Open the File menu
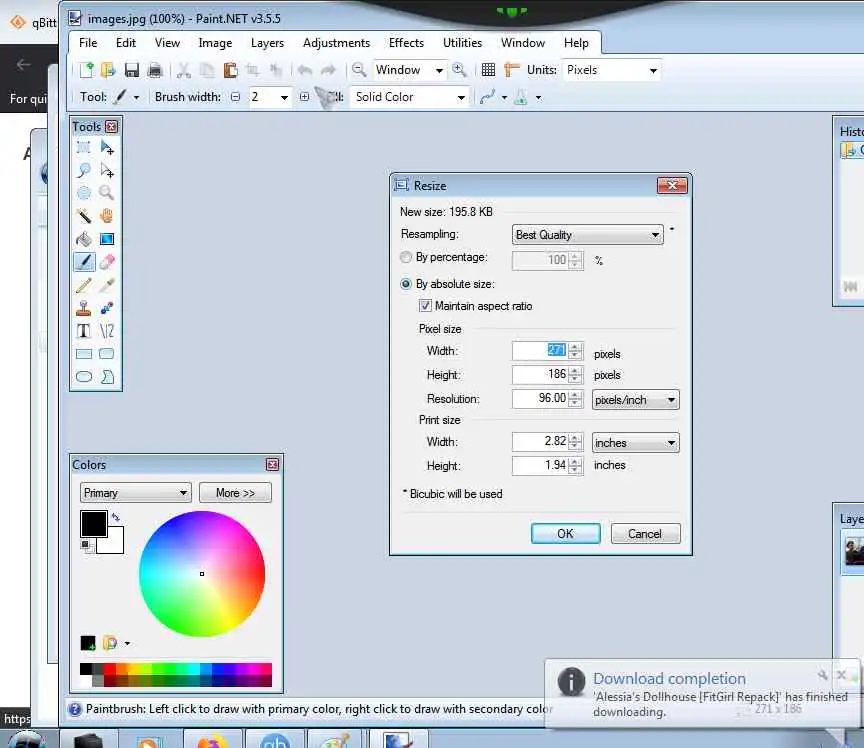This screenshot has width=864, height=748. pyautogui.click(x=88, y=43)
